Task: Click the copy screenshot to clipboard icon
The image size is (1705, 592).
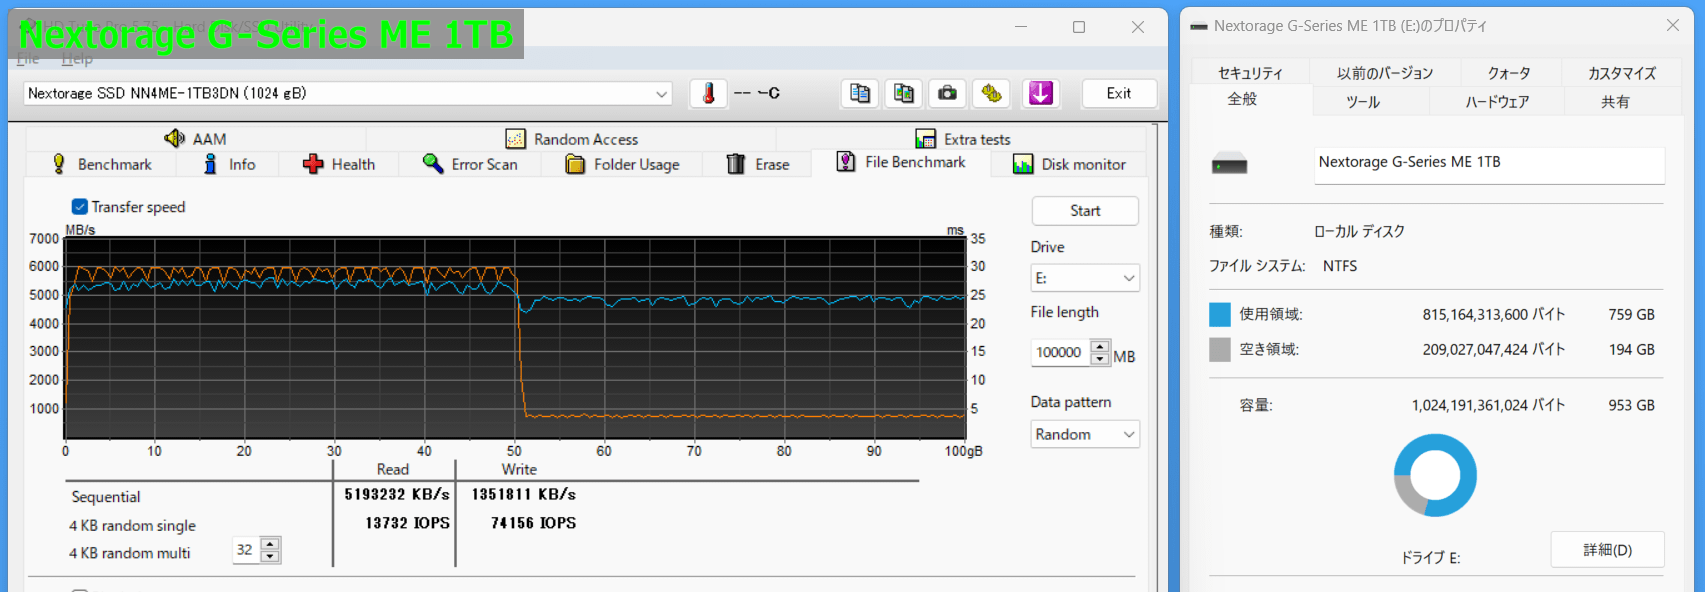Action: coord(904,93)
